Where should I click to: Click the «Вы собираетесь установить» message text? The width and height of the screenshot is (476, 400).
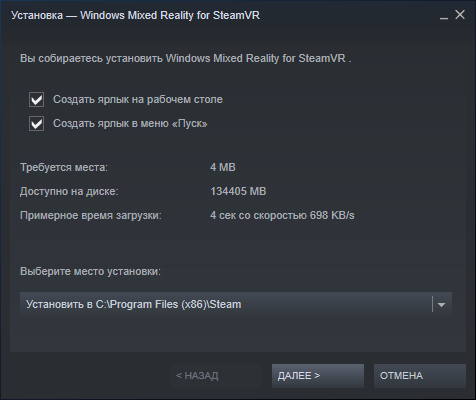[x=186, y=58]
